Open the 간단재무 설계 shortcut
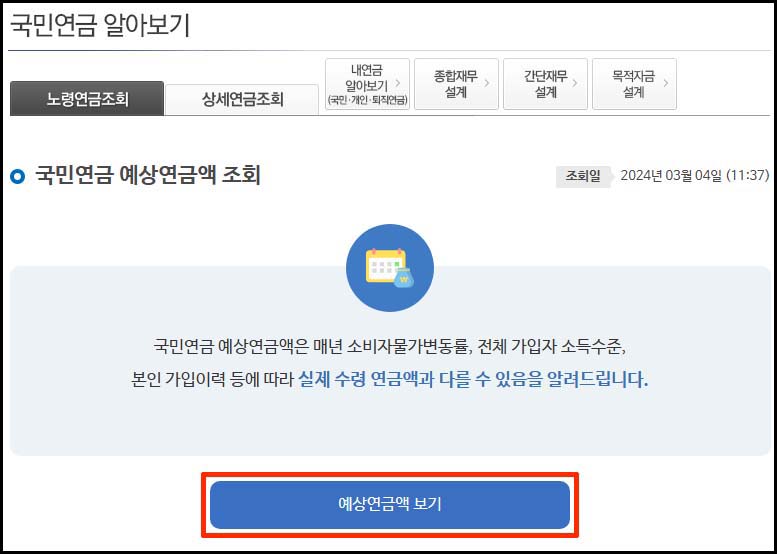 pos(545,84)
